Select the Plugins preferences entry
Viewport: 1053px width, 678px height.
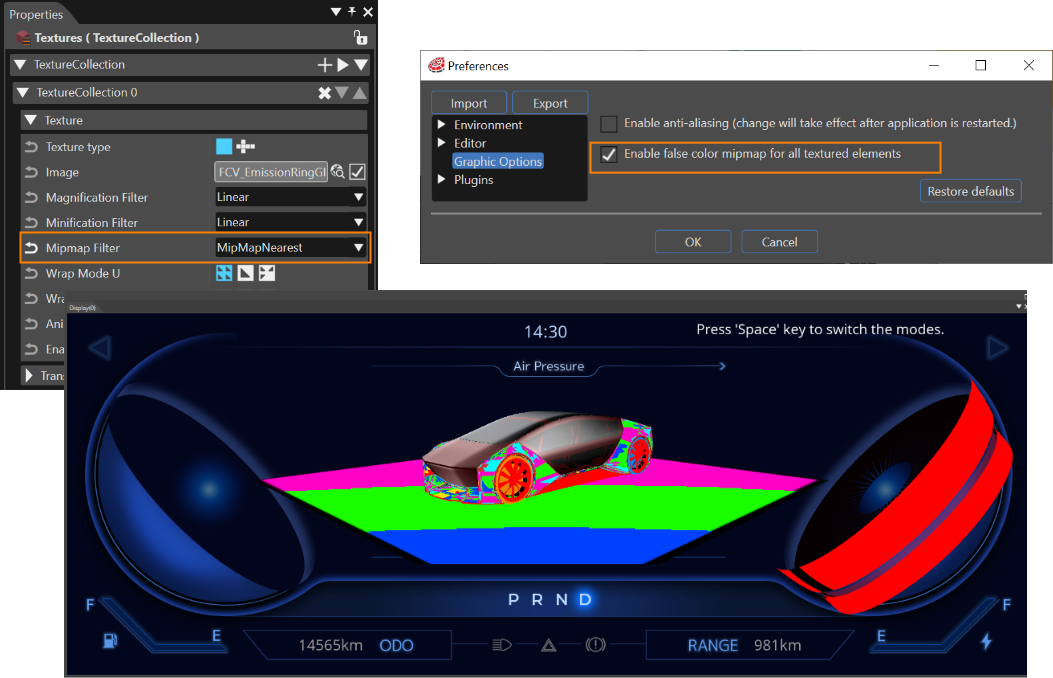[473, 179]
